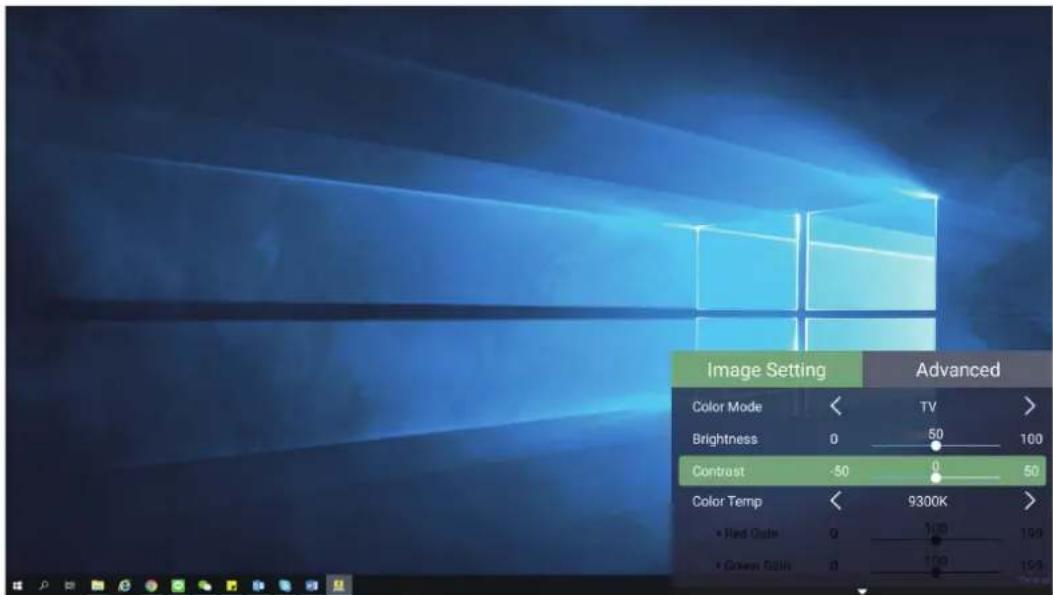This screenshot has width=1053, height=595.
Task: Select the Brightness row label
Action: tap(725, 439)
